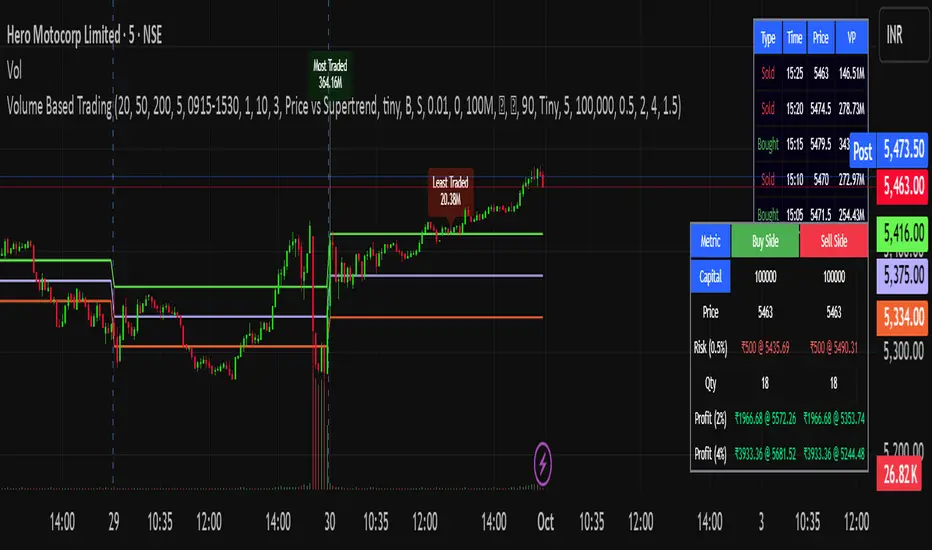
Task: Select the Sold 15:10 row type cell
Action: (x=768, y=180)
